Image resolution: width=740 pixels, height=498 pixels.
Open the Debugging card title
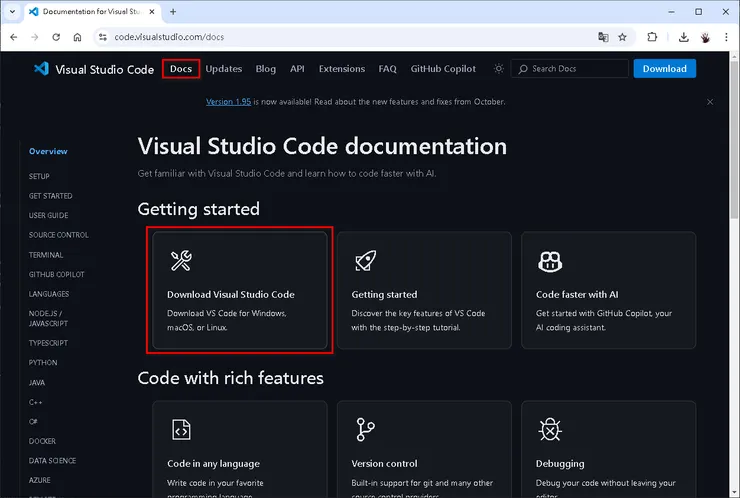(x=560, y=464)
